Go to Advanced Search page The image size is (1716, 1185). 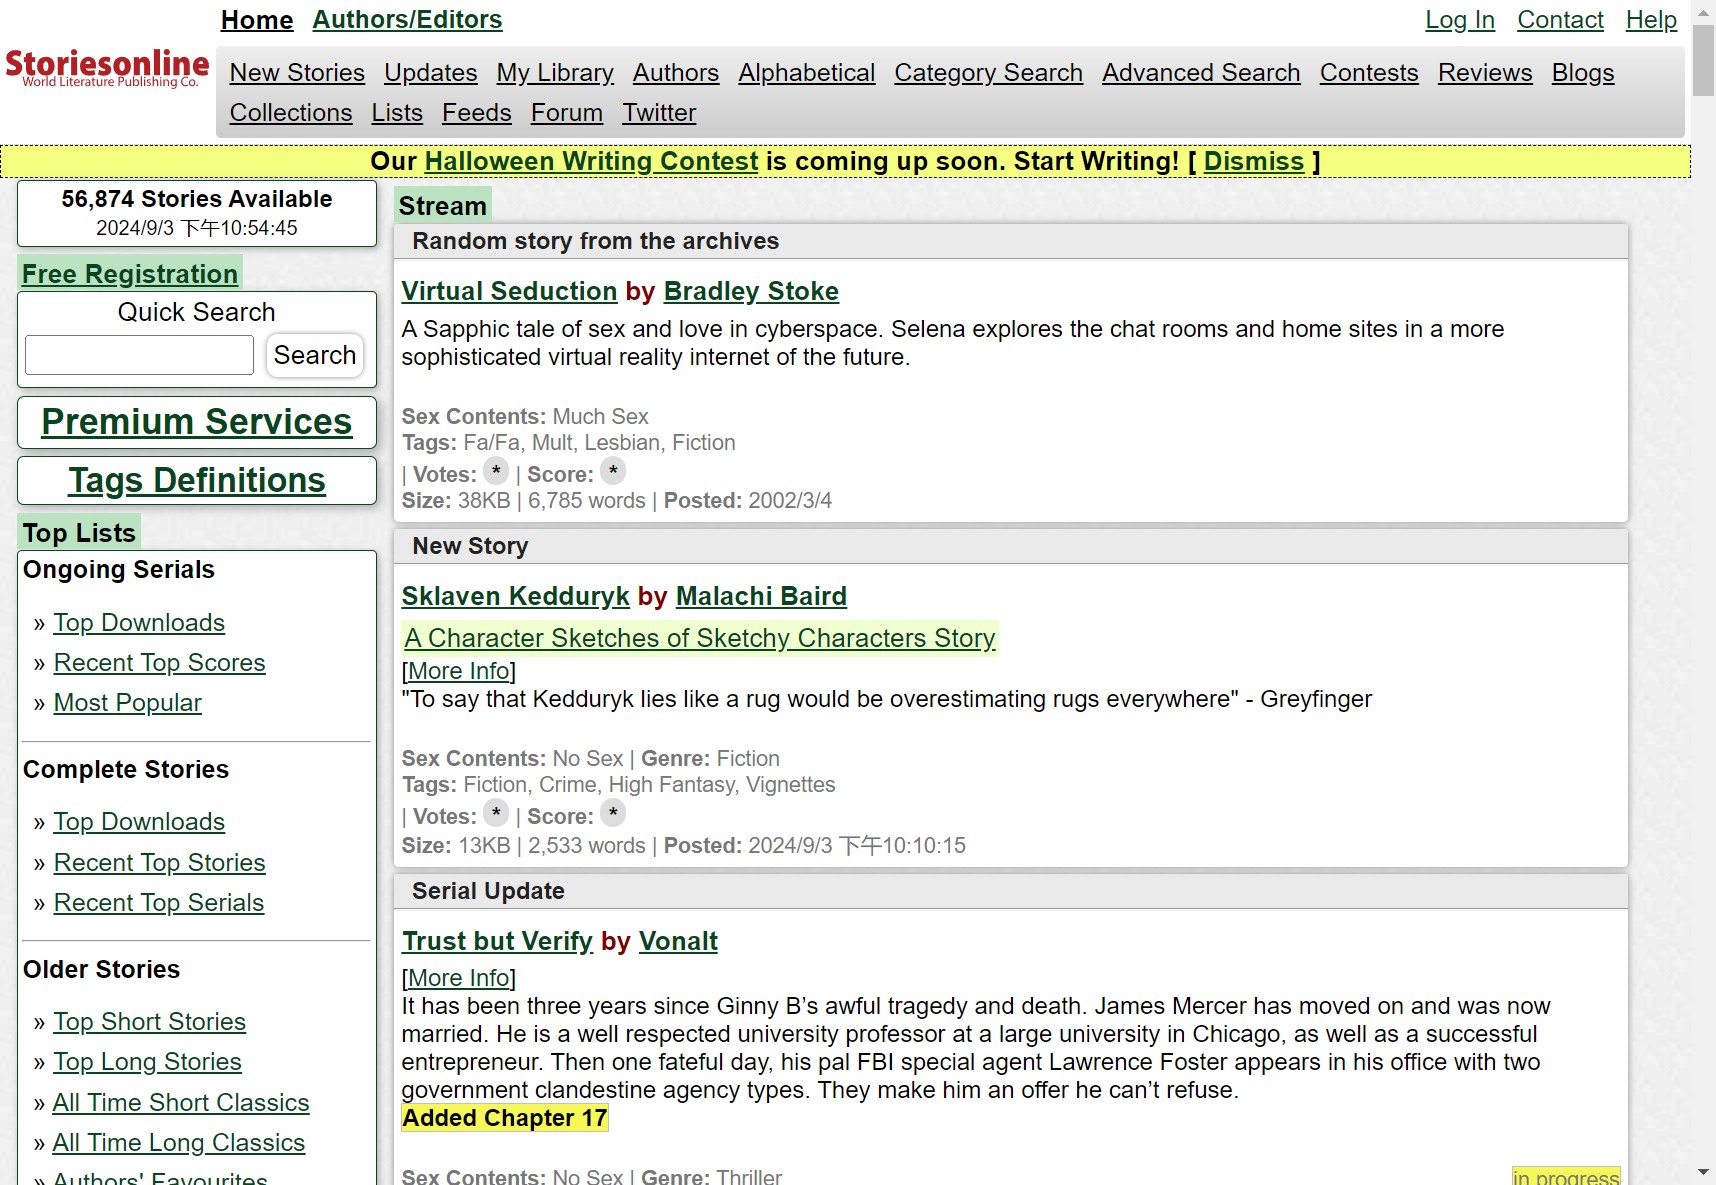[x=1200, y=73]
